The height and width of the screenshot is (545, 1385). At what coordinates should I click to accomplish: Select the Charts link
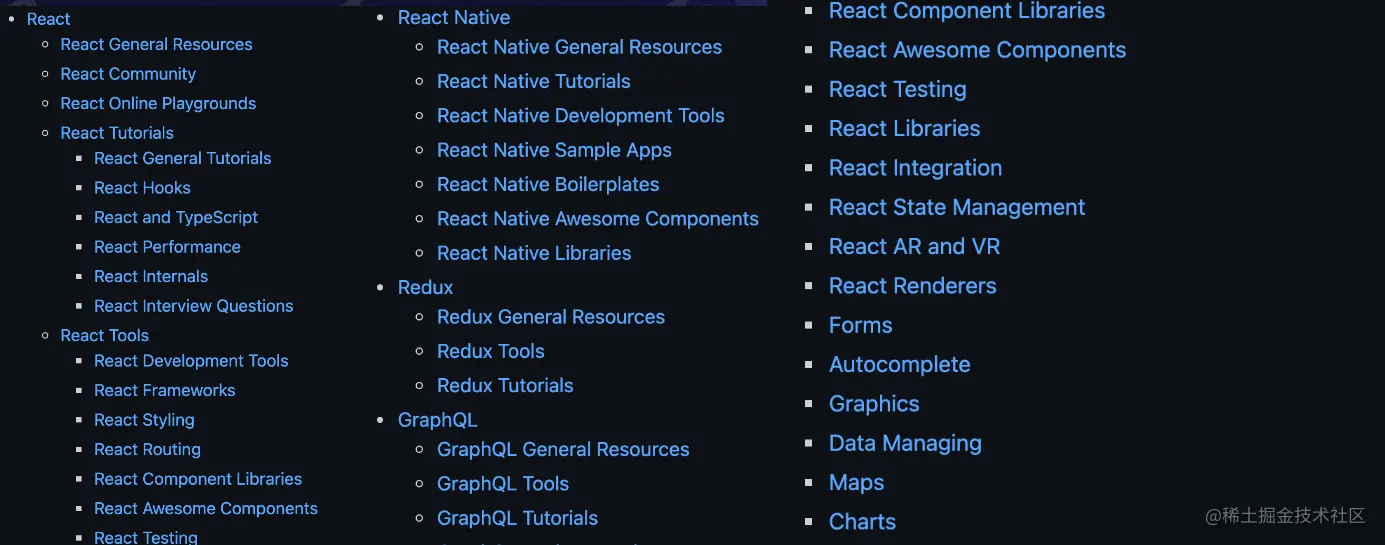pos(862,522)
